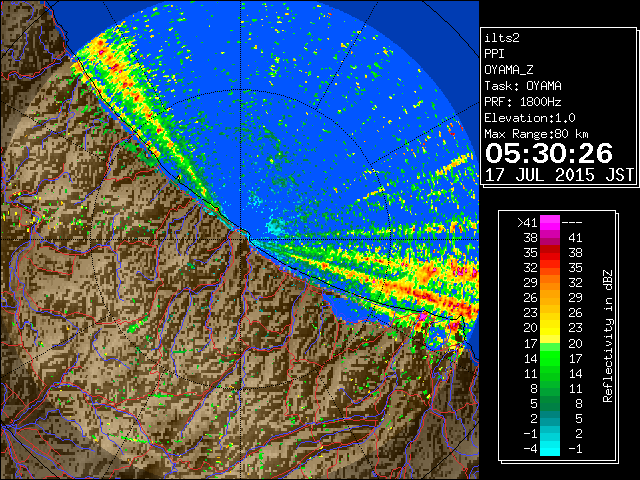Pick the orange 29–32 dBZ legend swatch
The image size is (640, 480).
549,283
